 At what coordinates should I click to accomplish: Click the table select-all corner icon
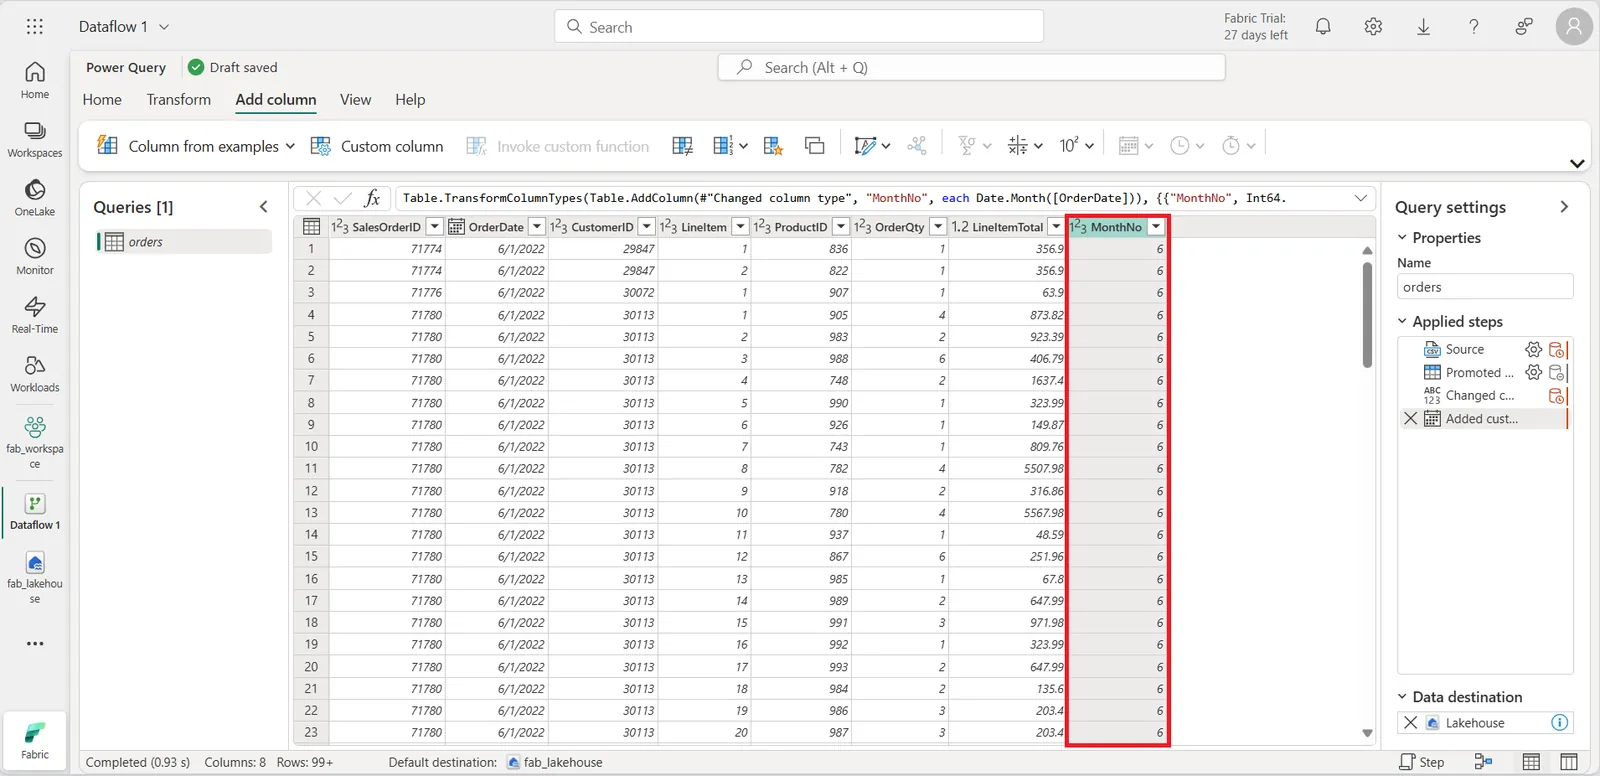[311, 227]
